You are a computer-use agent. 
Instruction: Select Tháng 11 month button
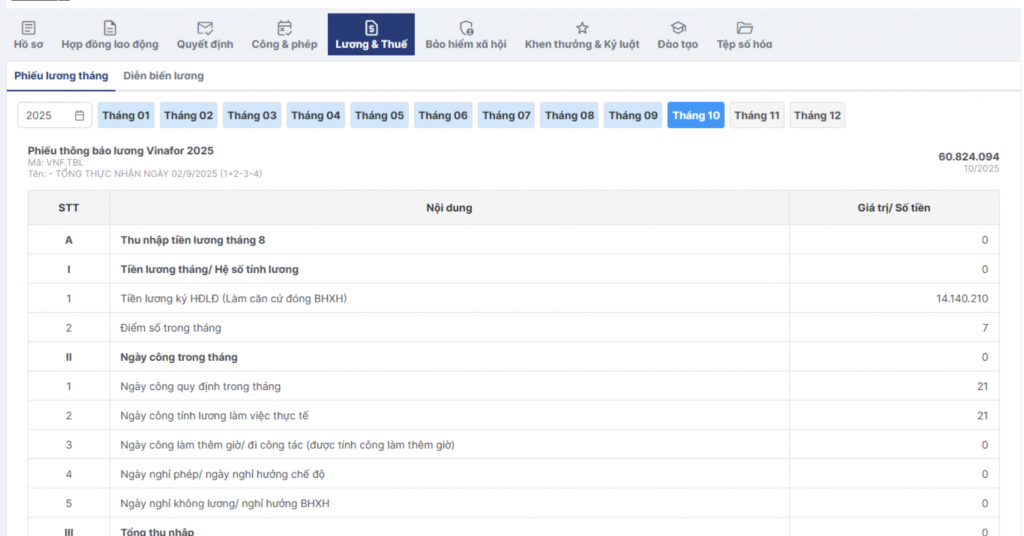pyautogui.click(x=757, y=116)
